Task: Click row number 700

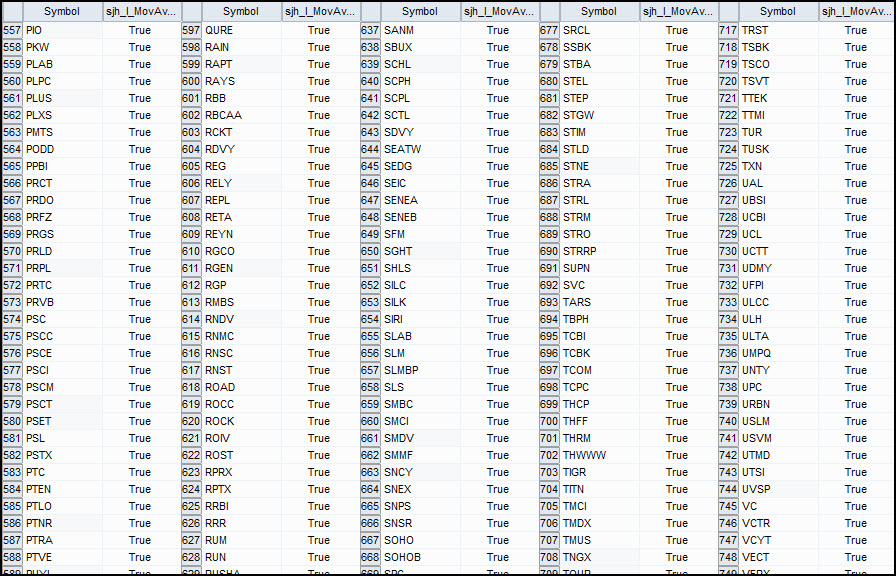Action: [549, 421]
